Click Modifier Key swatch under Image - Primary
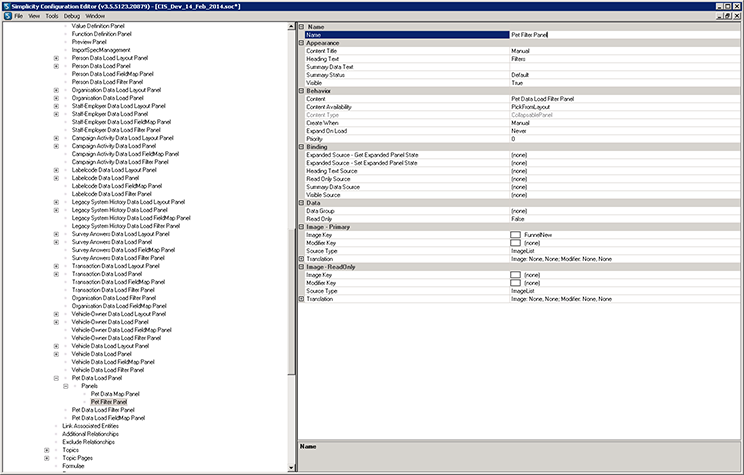The width and height of the screenshot is (744, 475). tap(515, 243)
